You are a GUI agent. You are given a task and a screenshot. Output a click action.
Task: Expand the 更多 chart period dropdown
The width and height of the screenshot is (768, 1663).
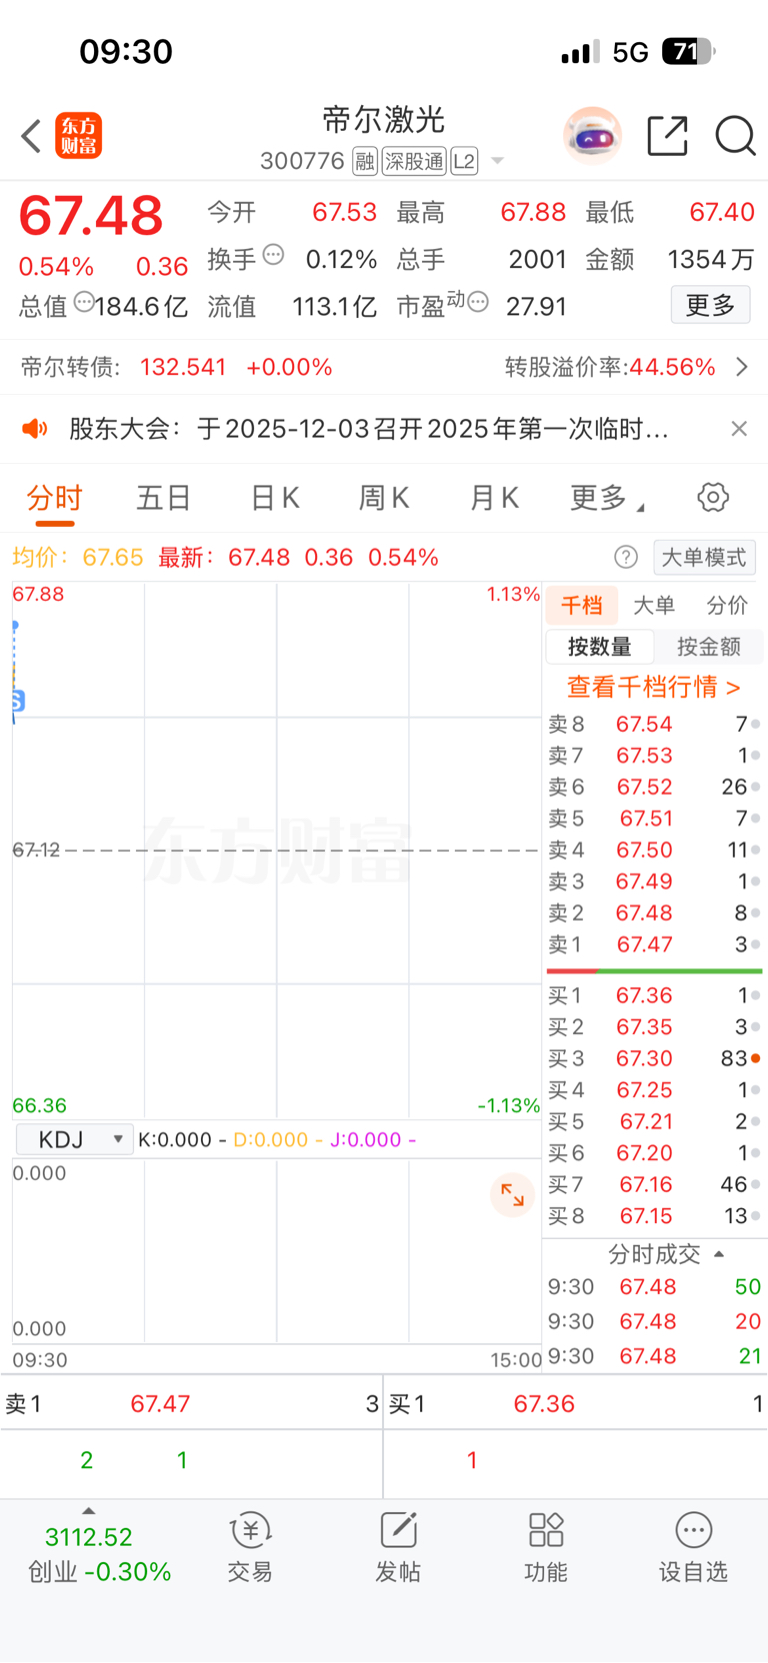pyautogui.click(x=606, y=497)
